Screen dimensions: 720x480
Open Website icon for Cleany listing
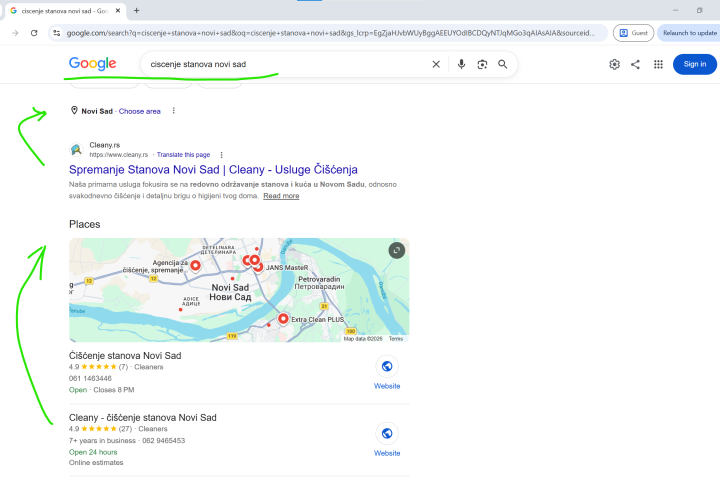tap(387, 433)
